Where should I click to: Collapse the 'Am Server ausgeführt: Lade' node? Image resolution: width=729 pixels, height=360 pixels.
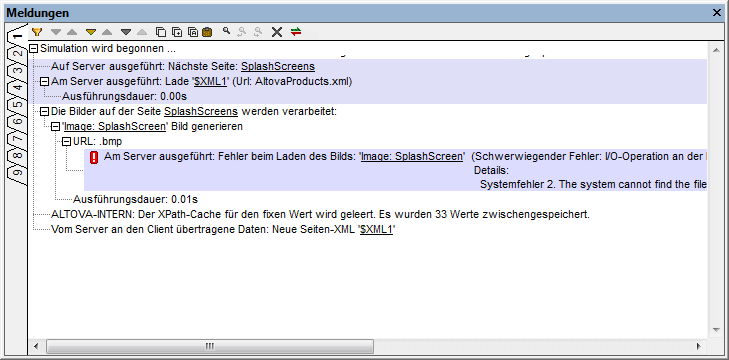(45, 82)
